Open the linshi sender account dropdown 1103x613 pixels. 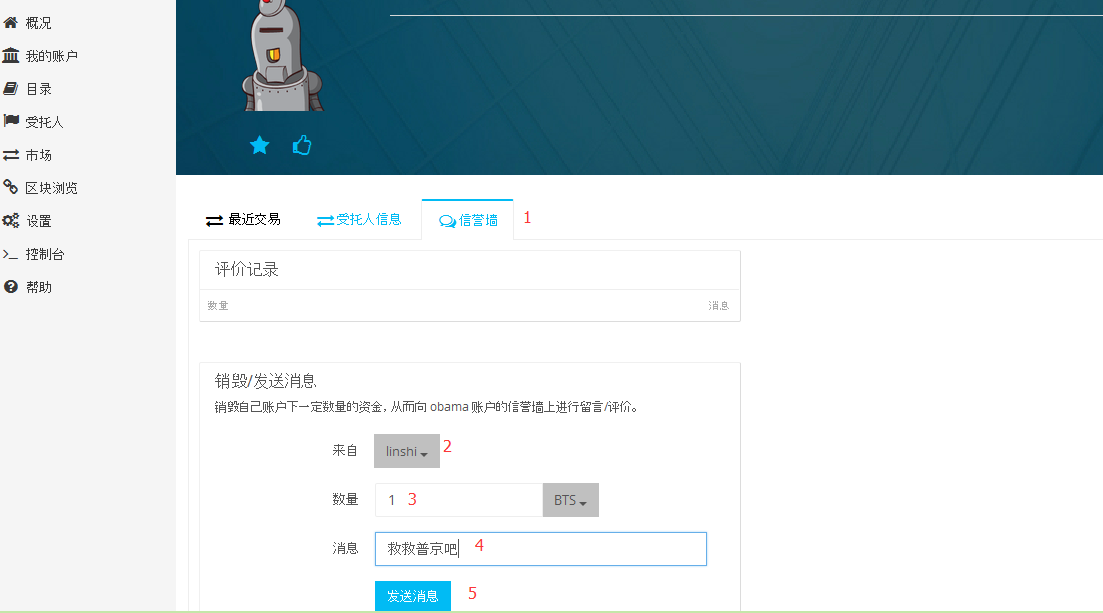pyautogui.click(x=407, y=451)
